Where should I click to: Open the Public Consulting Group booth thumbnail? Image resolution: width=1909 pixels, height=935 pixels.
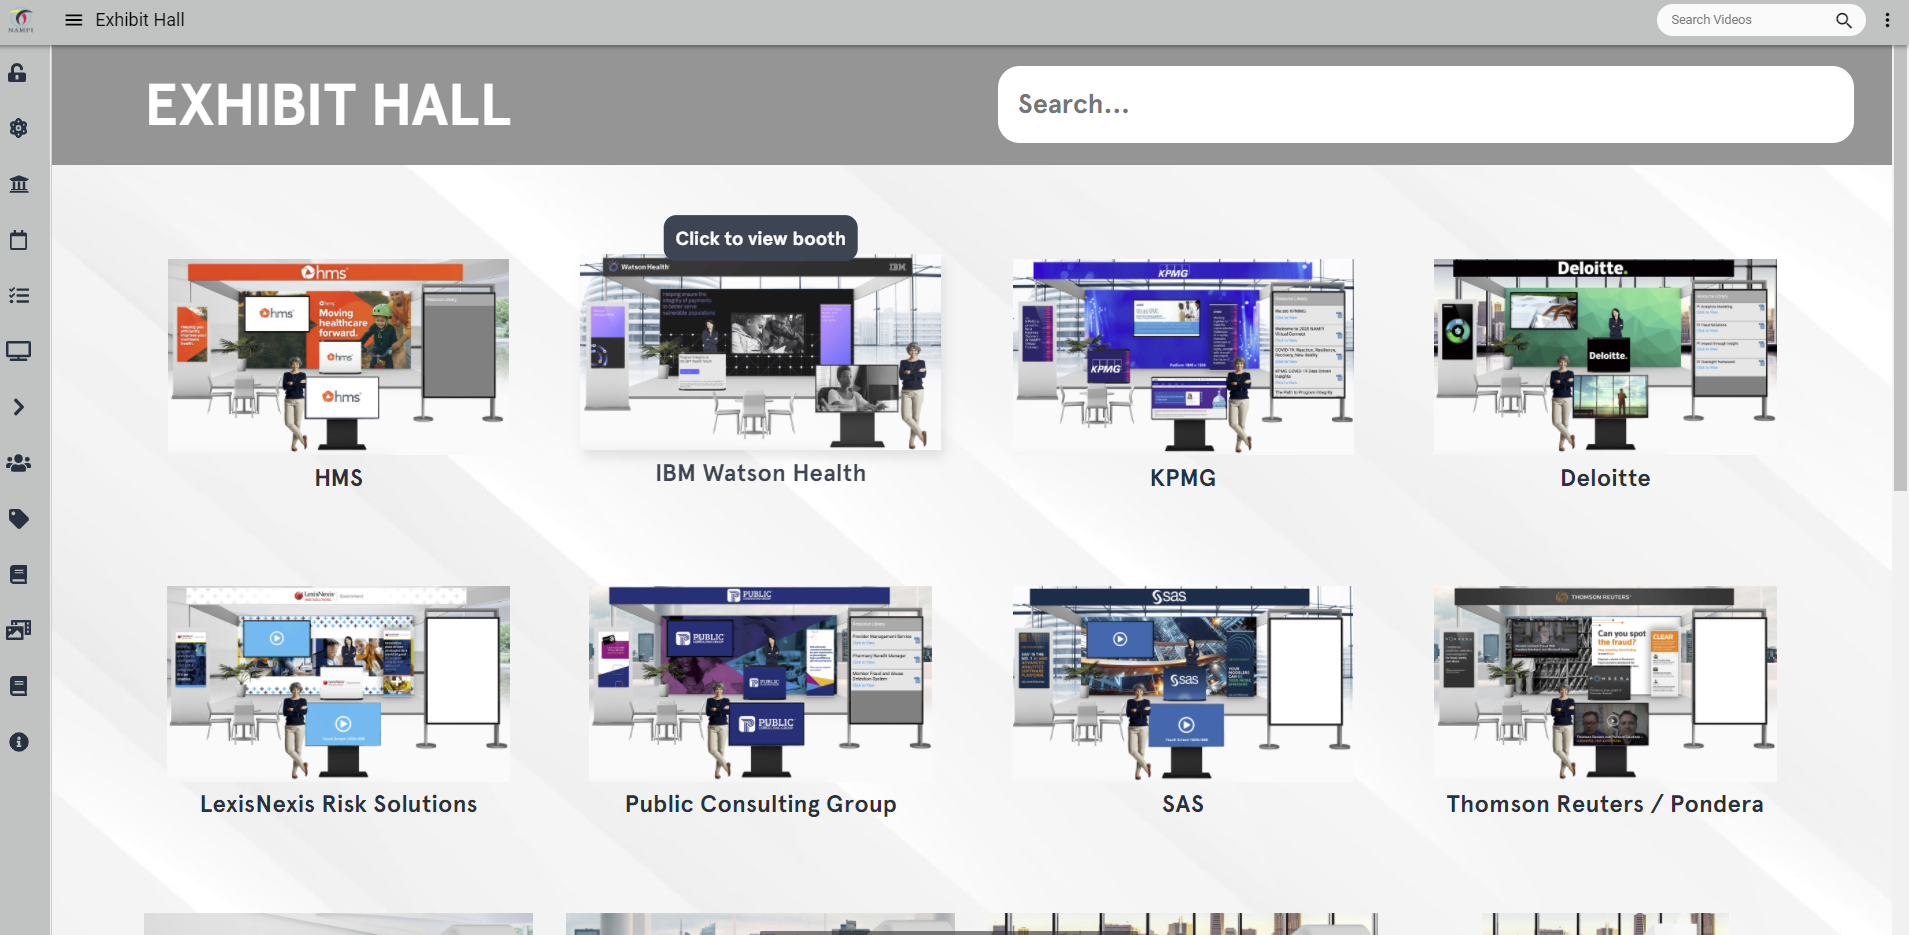coord(760,683)
